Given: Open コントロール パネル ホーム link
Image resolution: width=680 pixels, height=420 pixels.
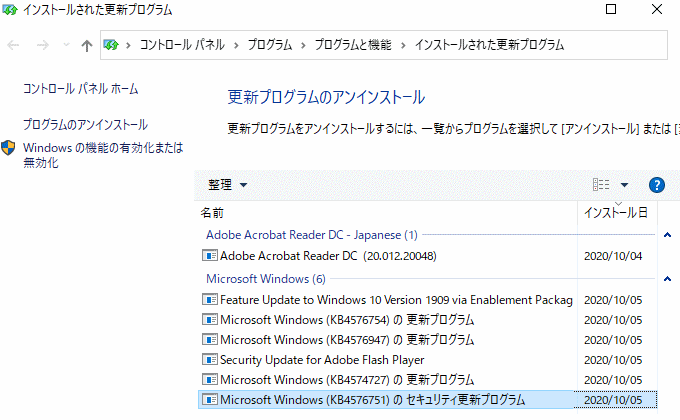Looking at the screenshot, I should tap(80, 89).
